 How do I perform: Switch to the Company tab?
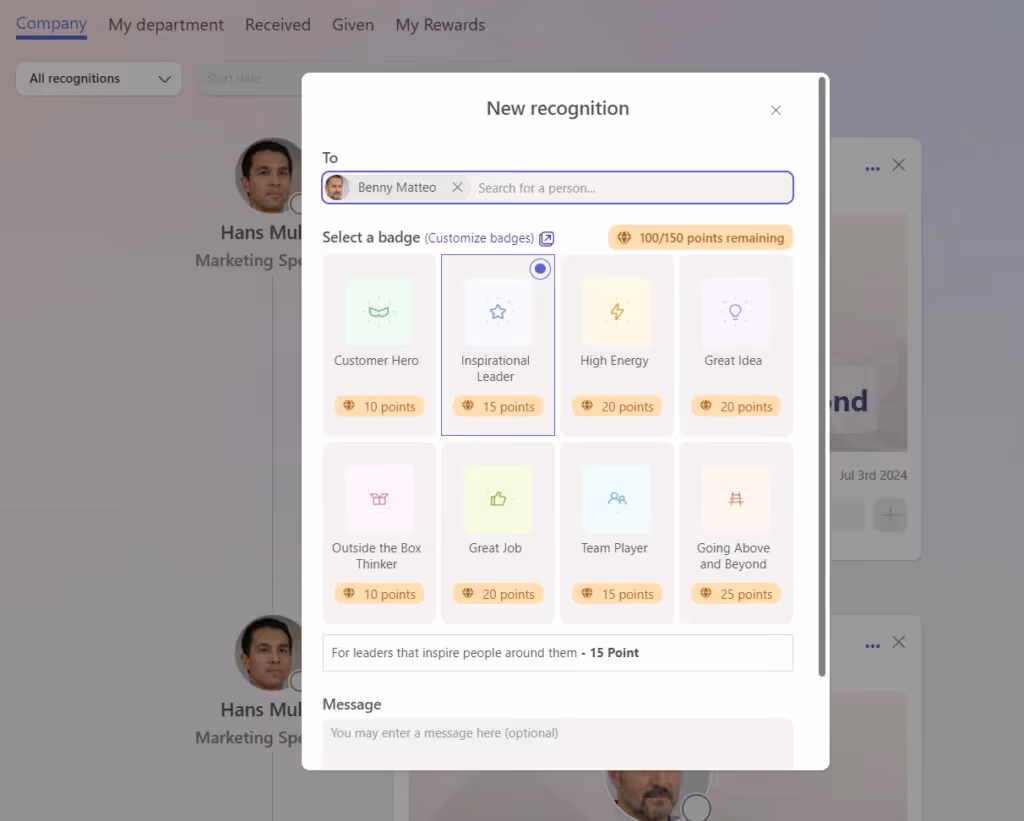(51, 24)
